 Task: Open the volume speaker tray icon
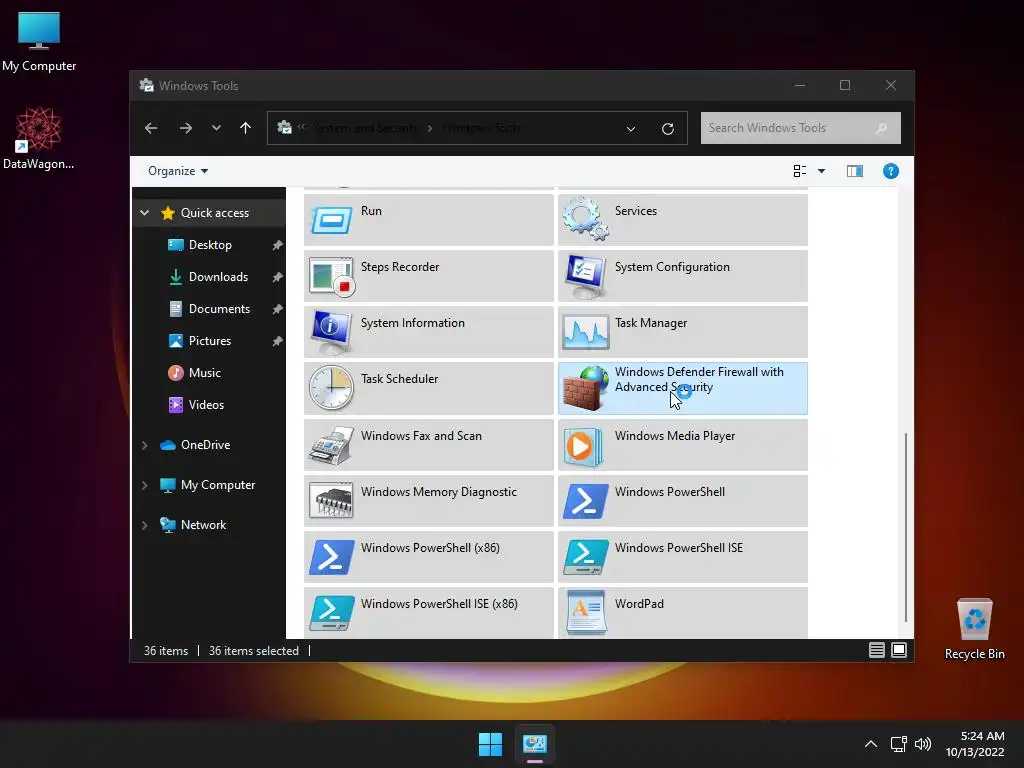923,744
